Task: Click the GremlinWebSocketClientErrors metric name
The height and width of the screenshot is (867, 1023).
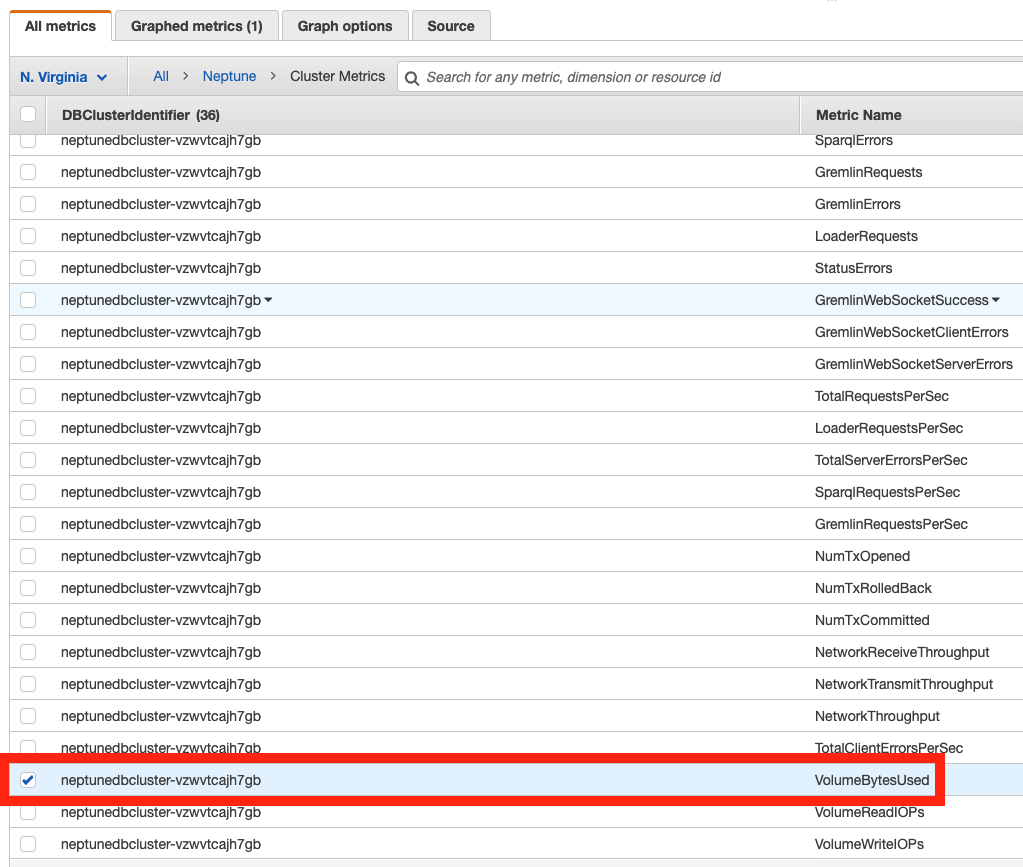Action: click(x=911, y=332)
